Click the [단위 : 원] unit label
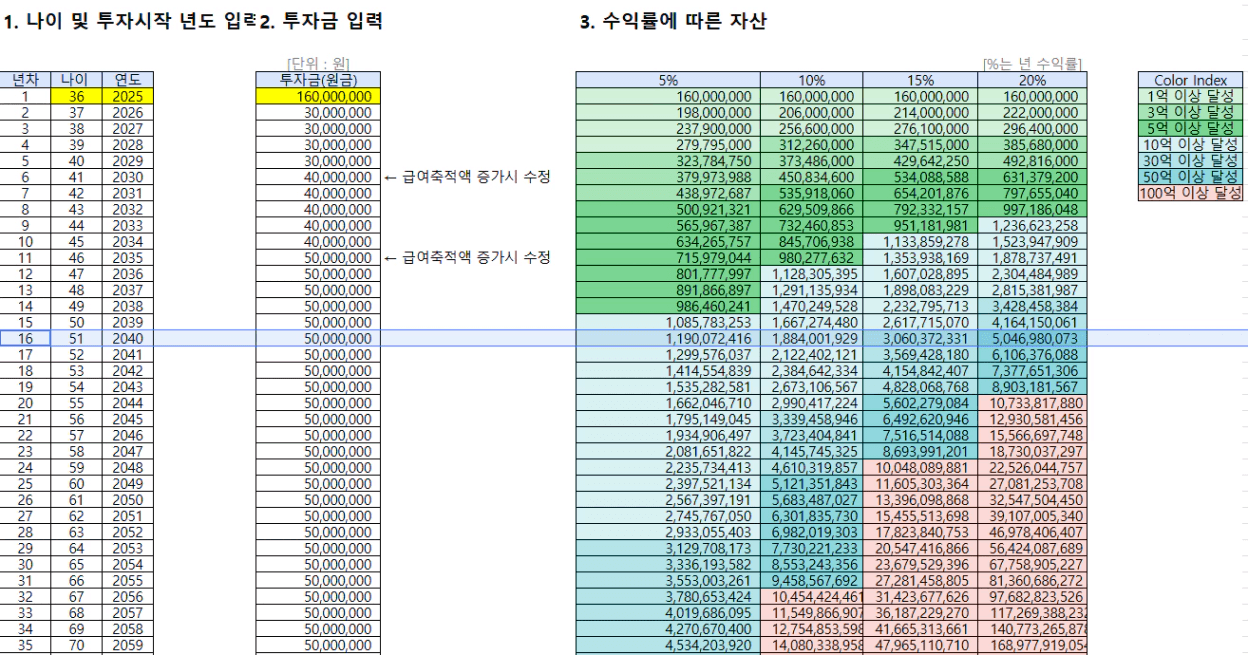 [318, 65]
